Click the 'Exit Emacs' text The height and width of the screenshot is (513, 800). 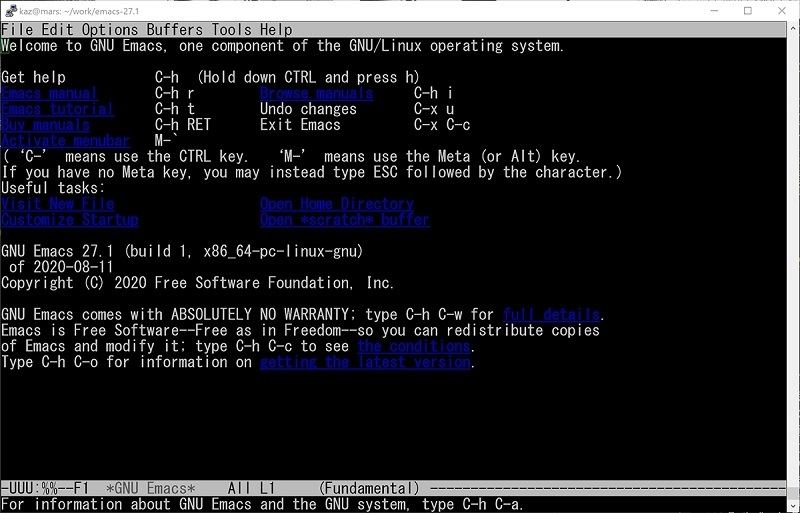(300, 125)
